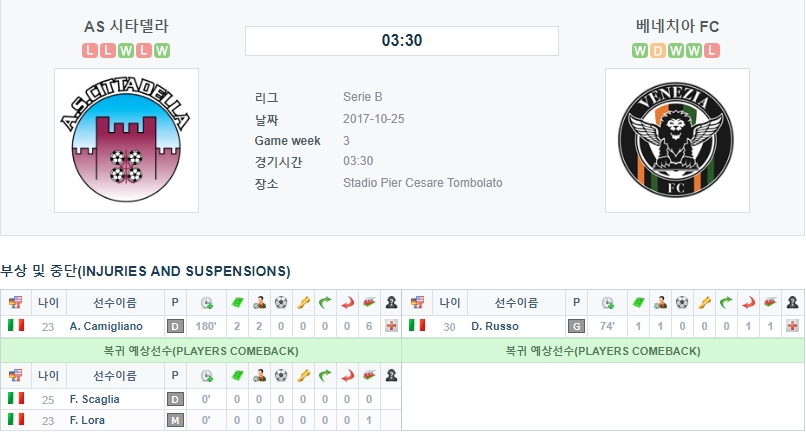Click dark silhouette icon above D. Russo's row

pos(792,303)
